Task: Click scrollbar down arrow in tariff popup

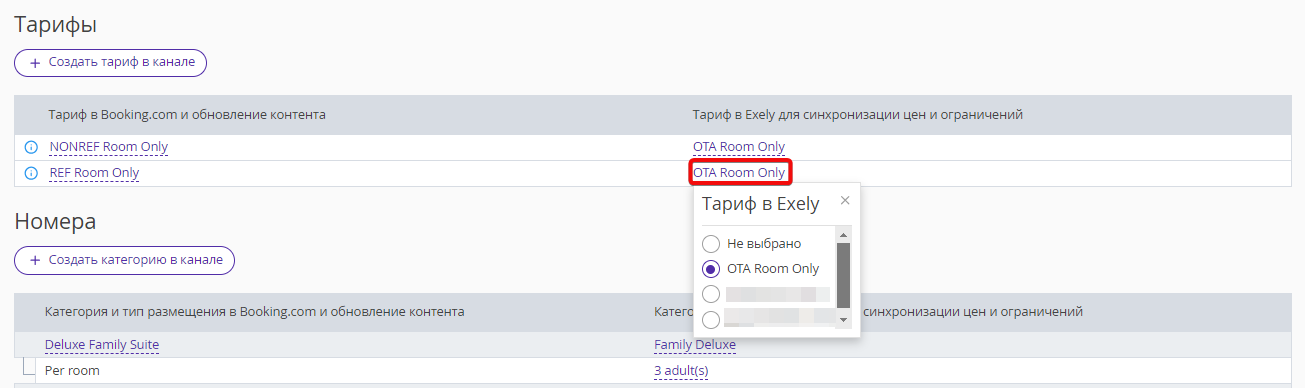Action: tap(843, 320)
